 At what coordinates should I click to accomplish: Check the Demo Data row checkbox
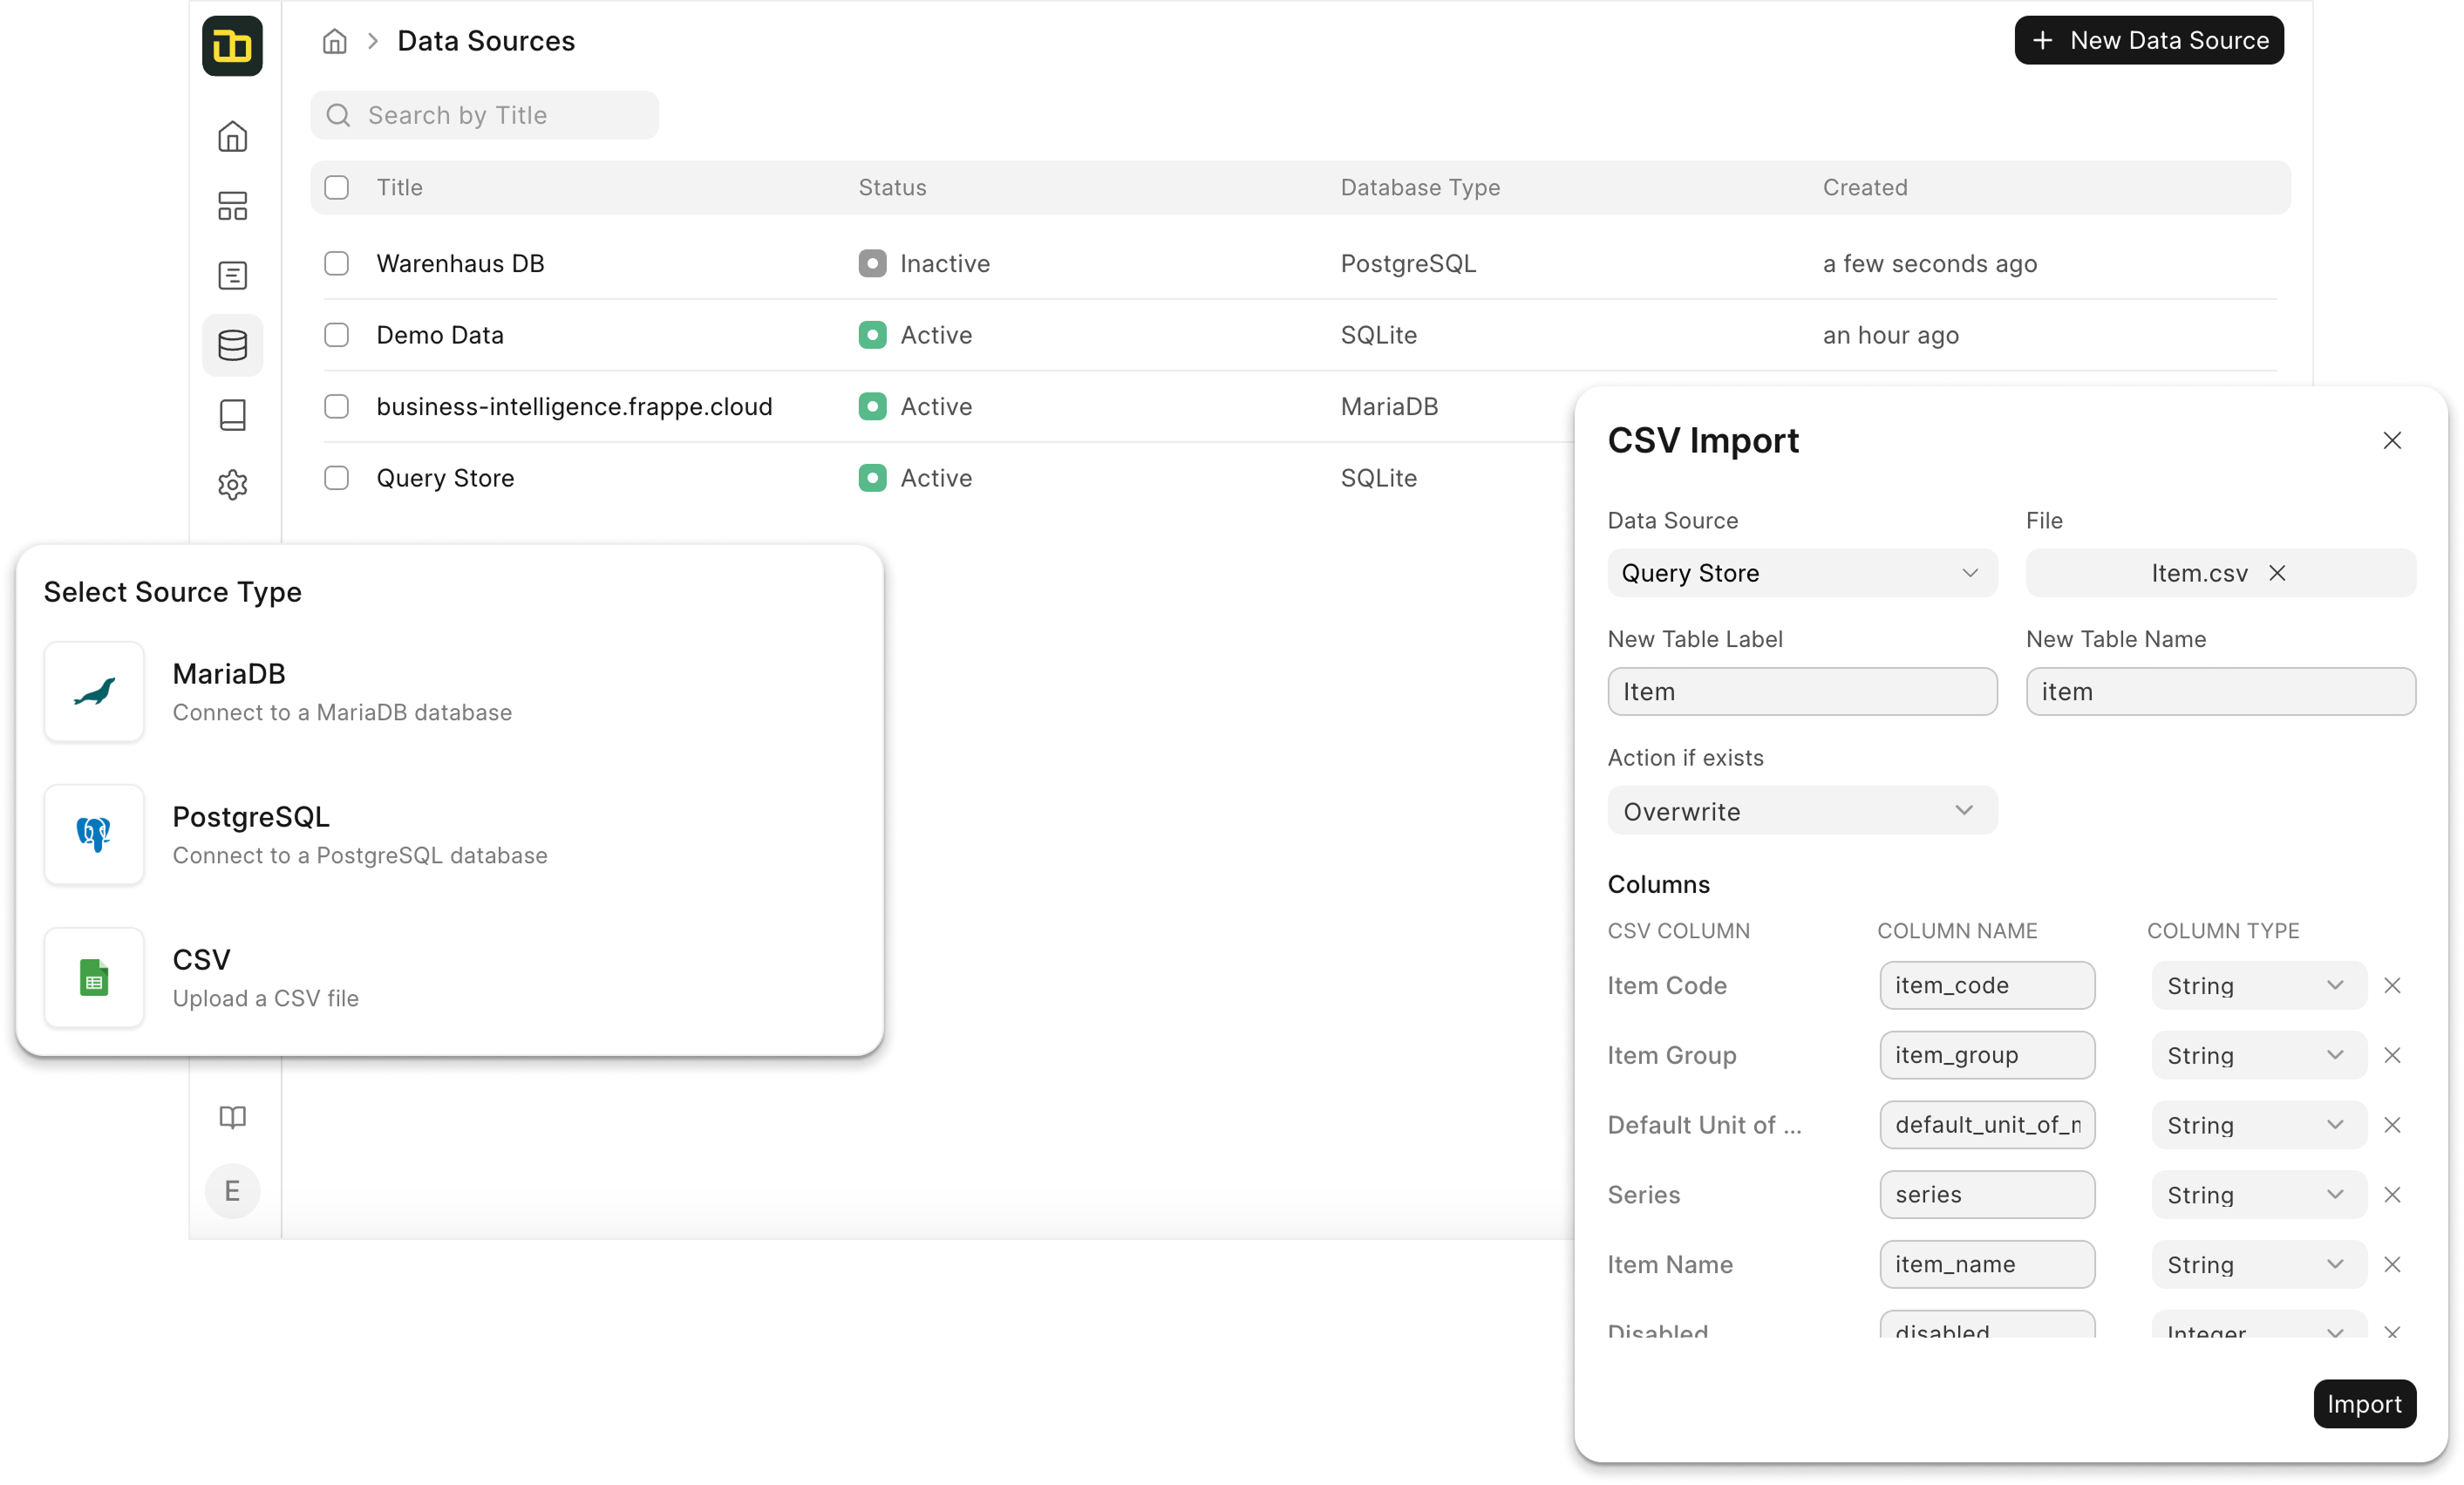click(x=336, y=335)
